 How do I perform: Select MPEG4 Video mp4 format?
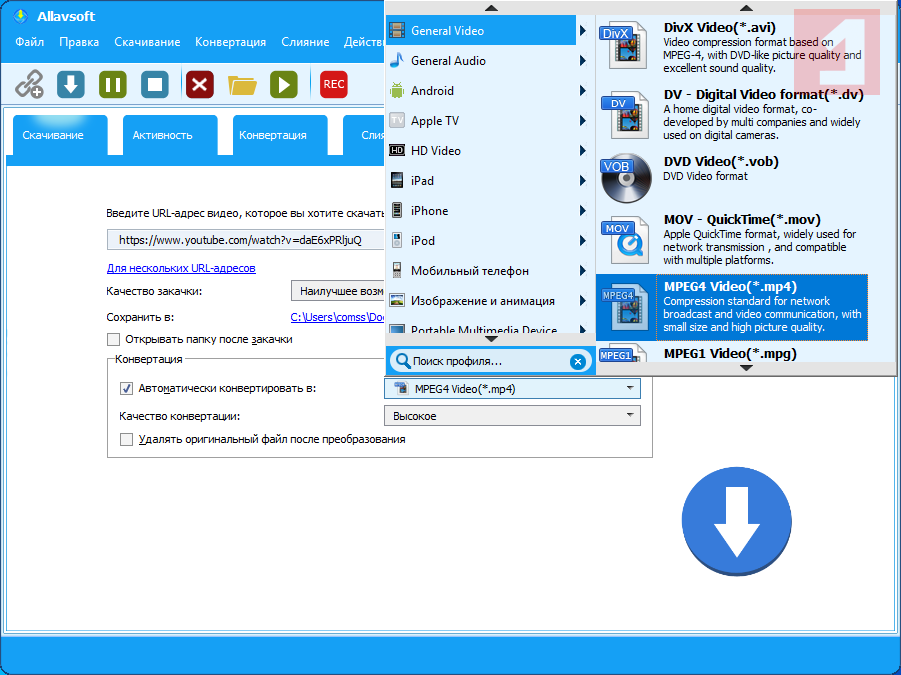pos(732,307)
